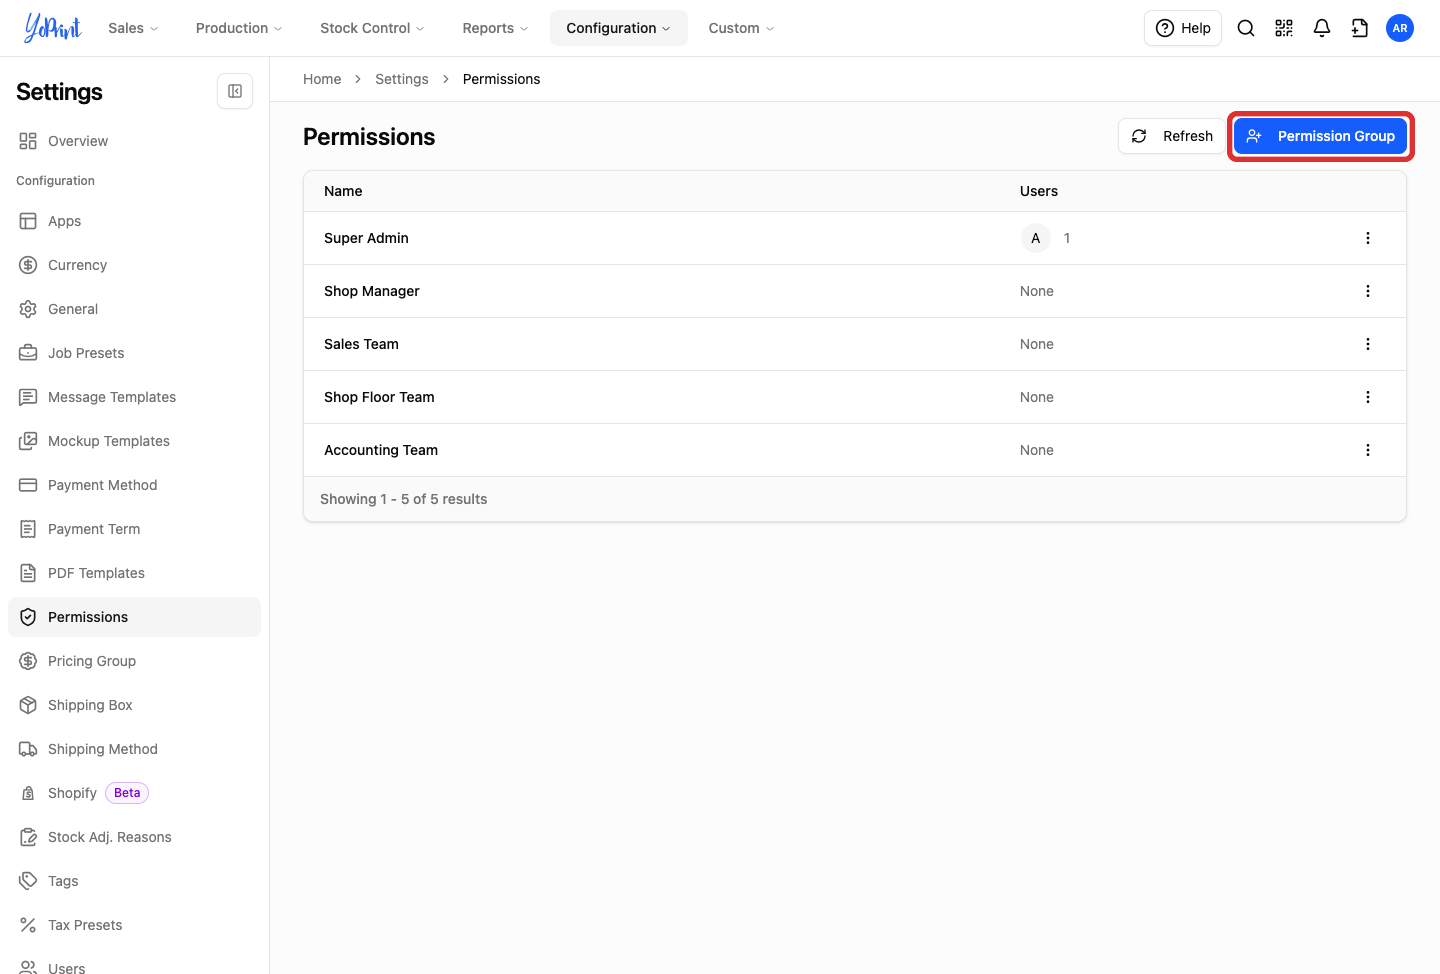
Task: Open the search magnifier icon
Action: [x=1246, y=28]
